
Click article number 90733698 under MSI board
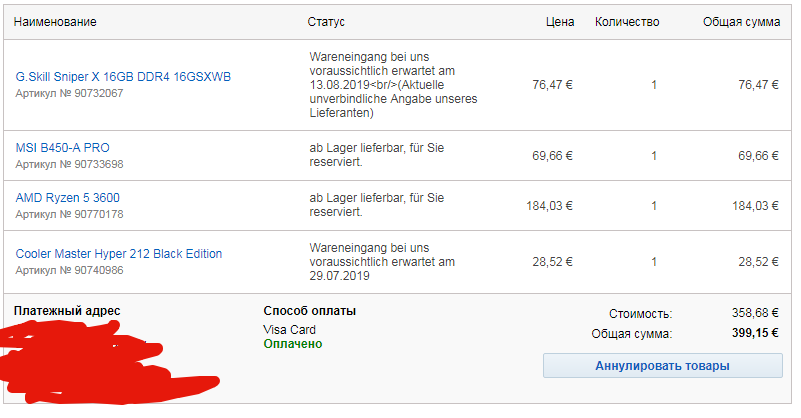pyautogui.click(x=69, y=164)
